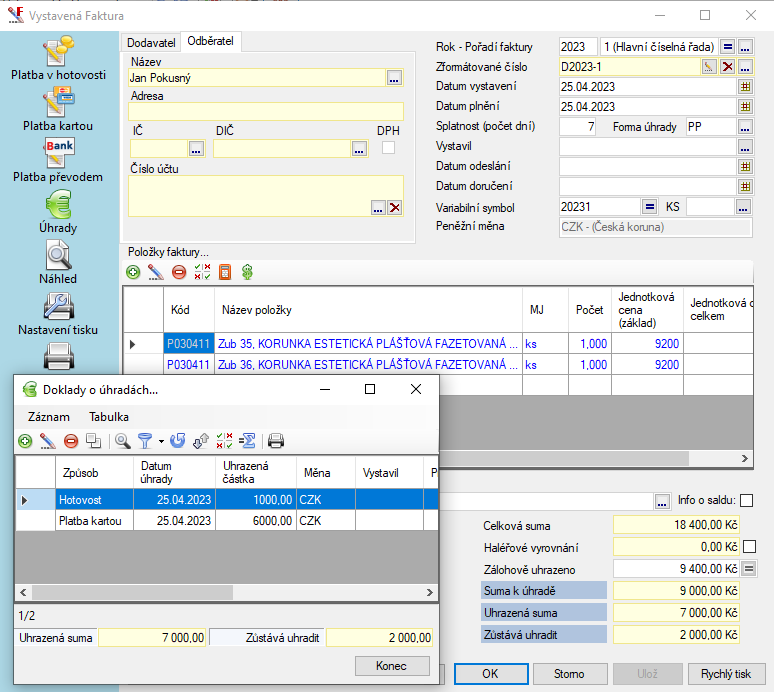Select the Hotovost payment row
Image resolution: width=774 pixels, height=692 pixels.
[227, 500]
